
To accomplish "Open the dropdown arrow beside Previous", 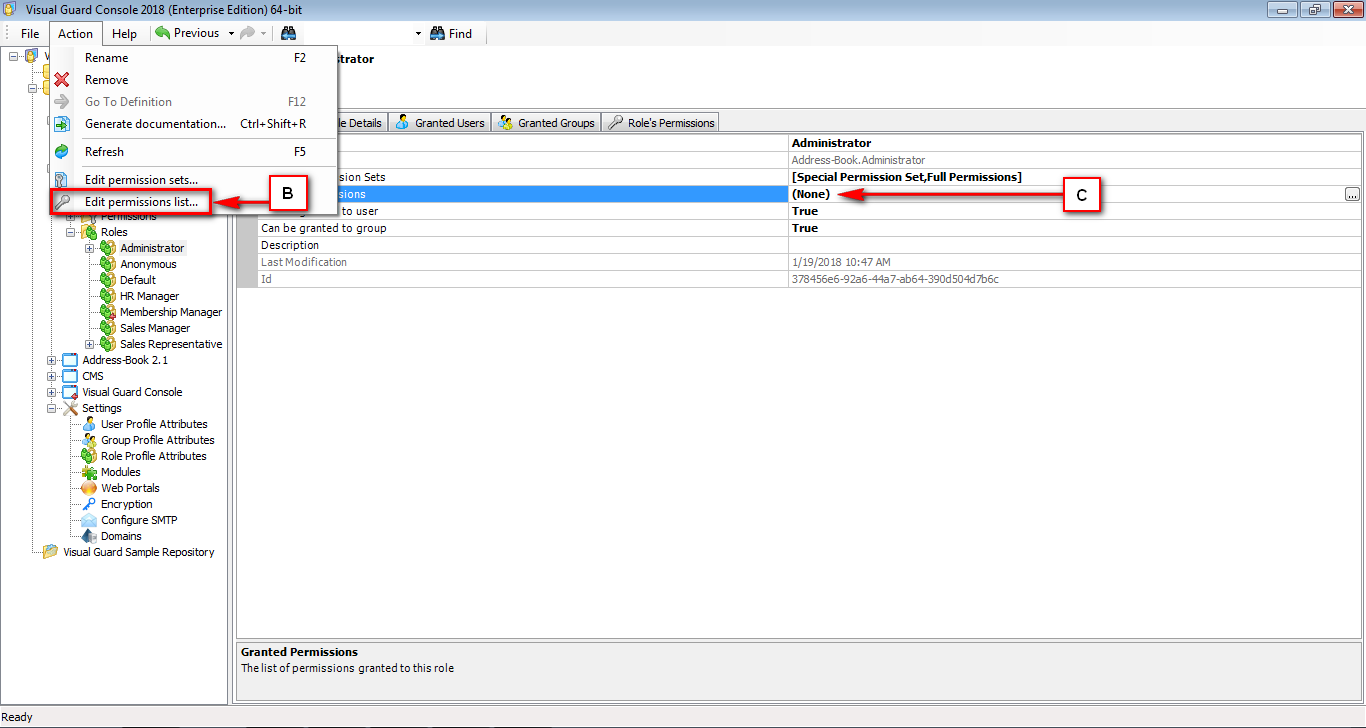I will click(229, 32).
